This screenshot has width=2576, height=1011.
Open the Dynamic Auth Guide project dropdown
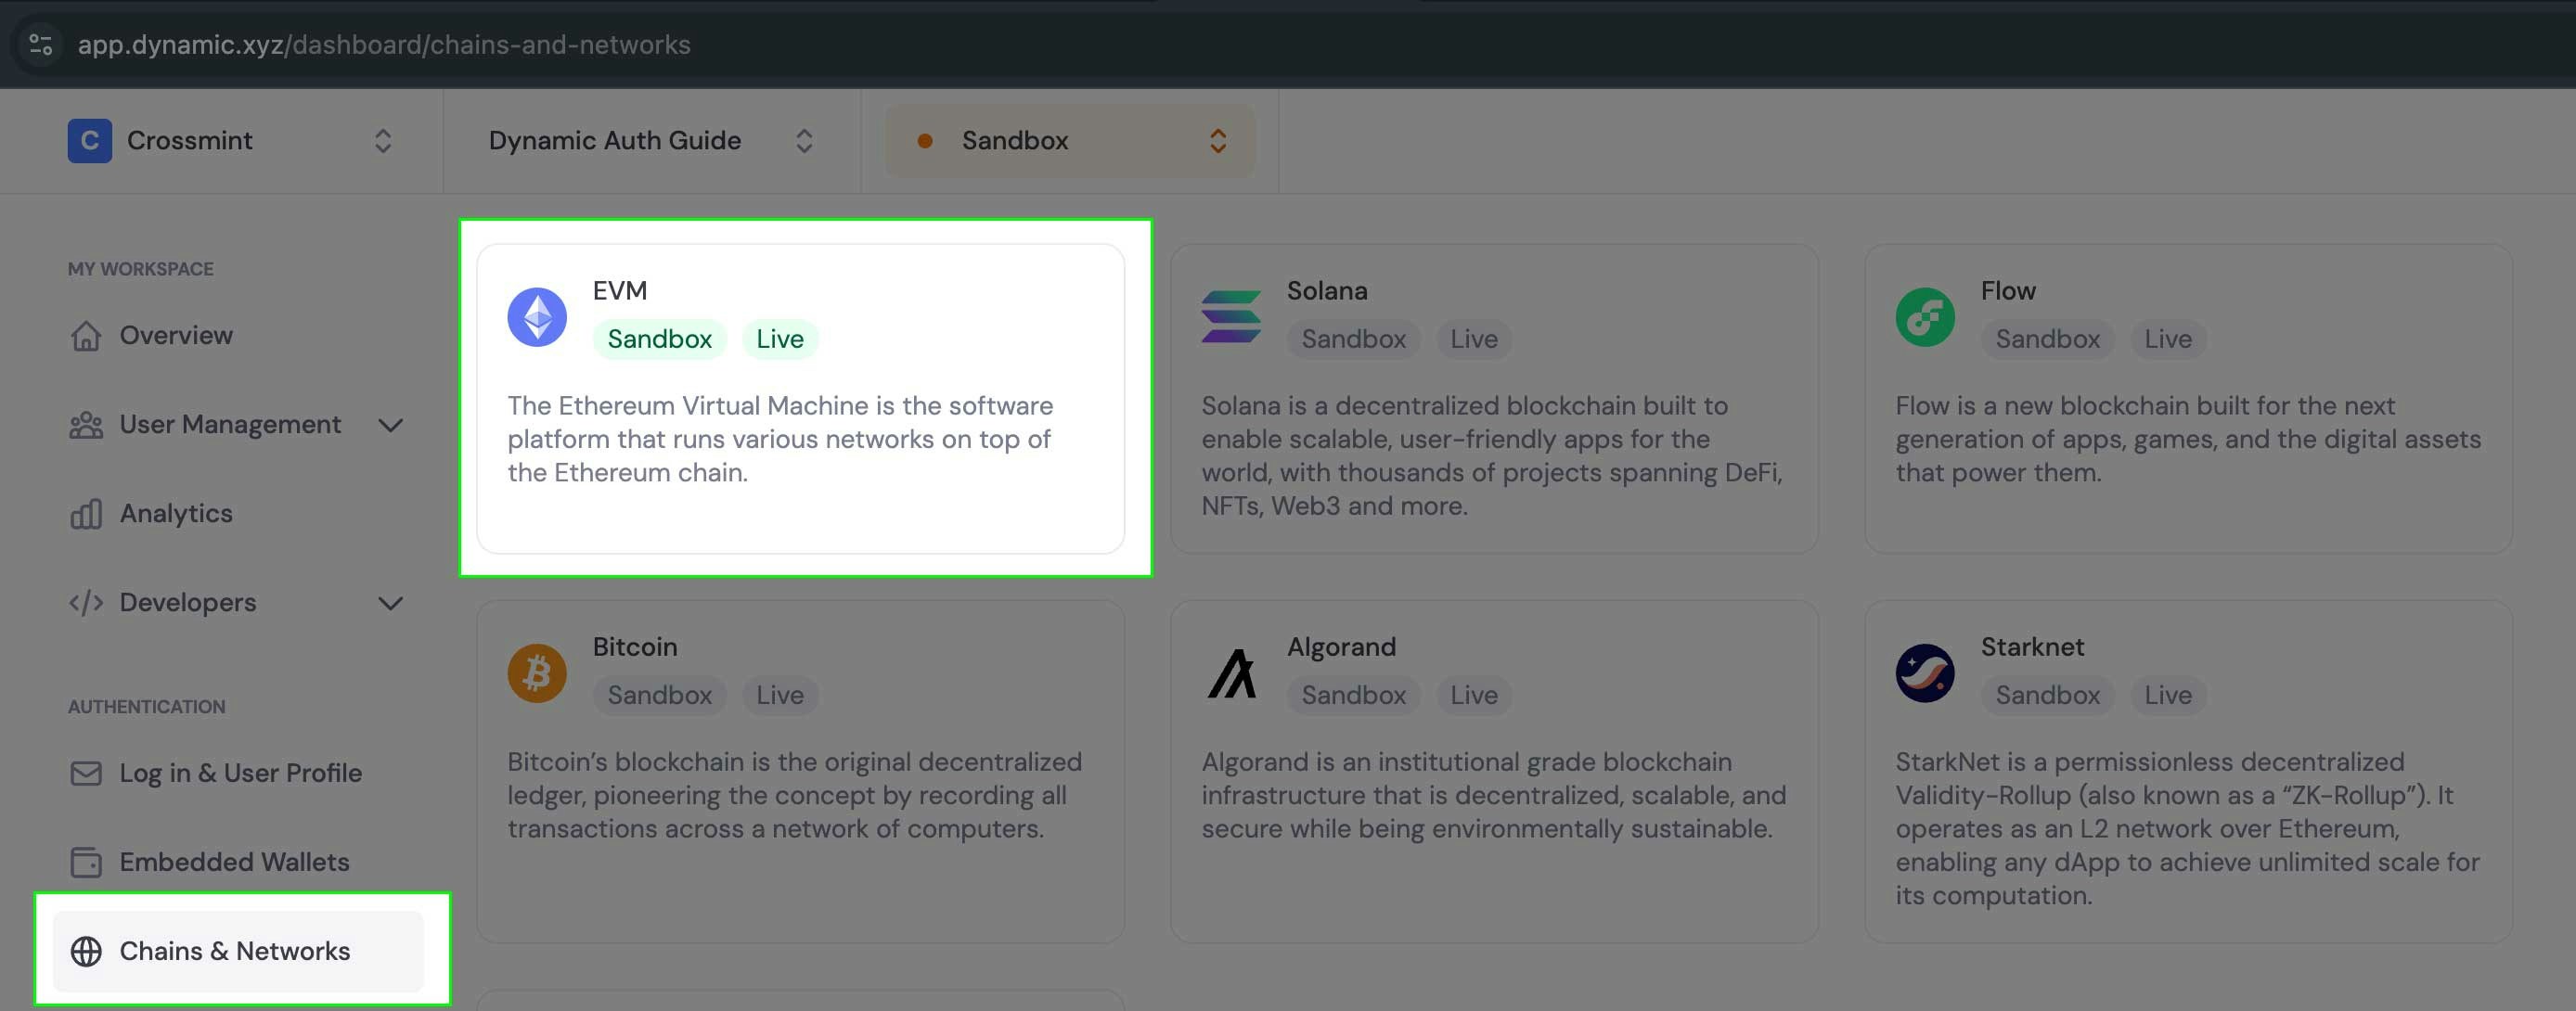point(651,141)
